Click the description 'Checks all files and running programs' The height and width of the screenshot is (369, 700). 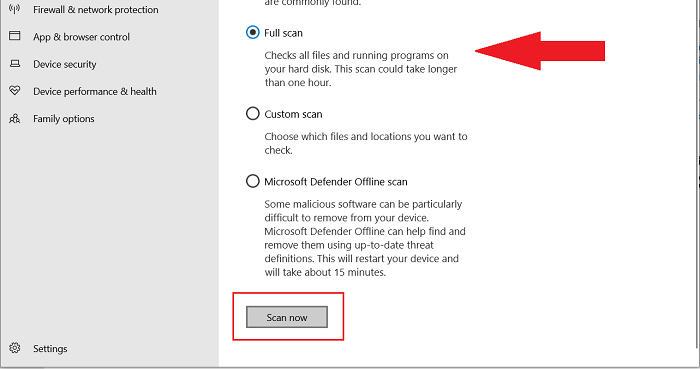361,69
